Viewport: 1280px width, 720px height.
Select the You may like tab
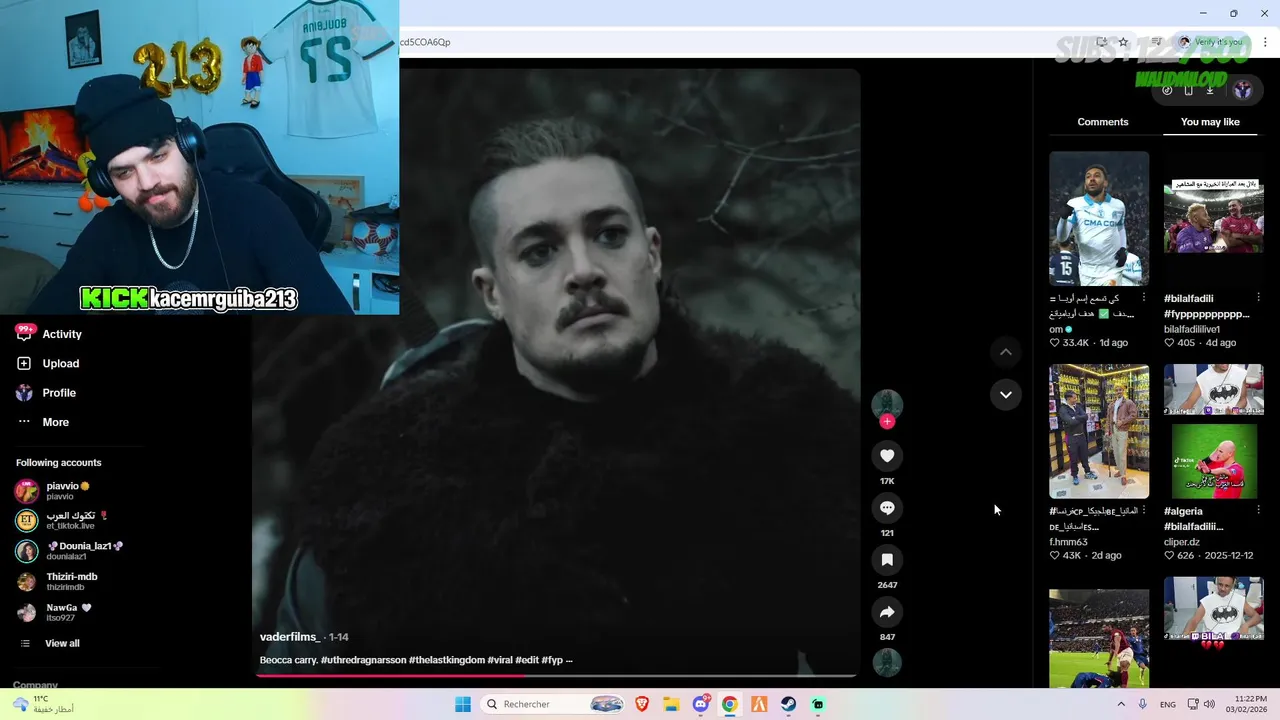1210,122
